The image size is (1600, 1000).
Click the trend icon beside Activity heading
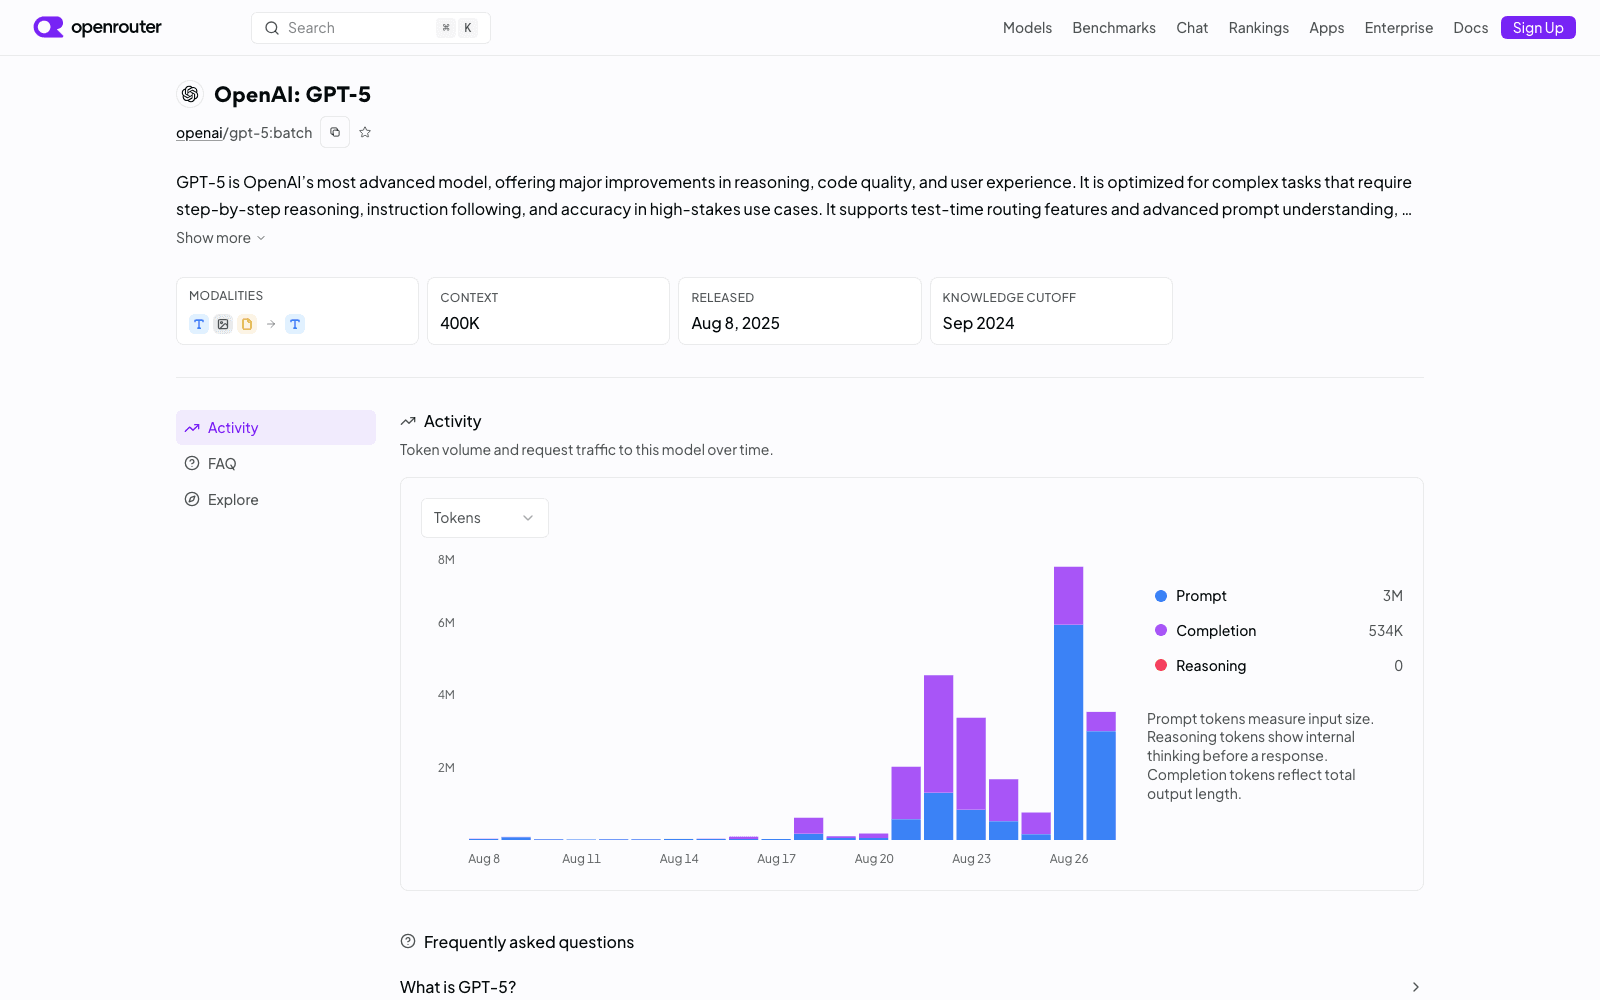click(x=408, y=421)
